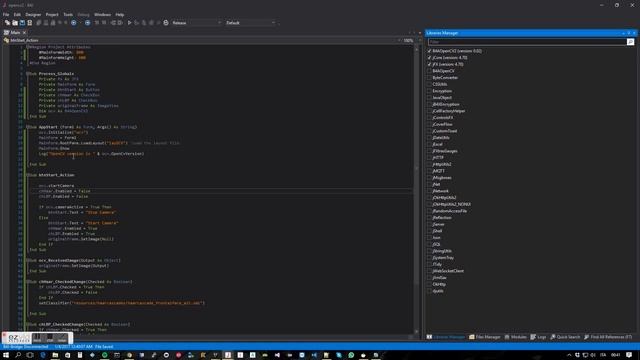Click the jOkHttpUtils2_NONUI library name
Image resolution: width=640 pixels, height=360 pixels.
click(x=451, y=204)
